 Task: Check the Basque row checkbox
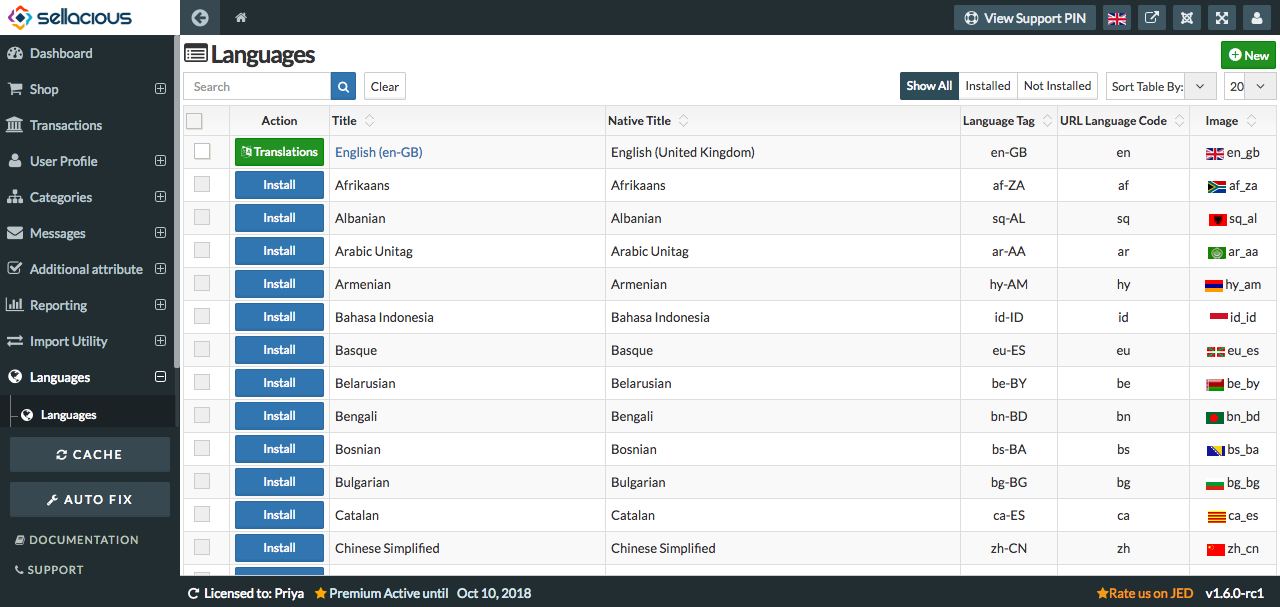(x=202, y=349)
